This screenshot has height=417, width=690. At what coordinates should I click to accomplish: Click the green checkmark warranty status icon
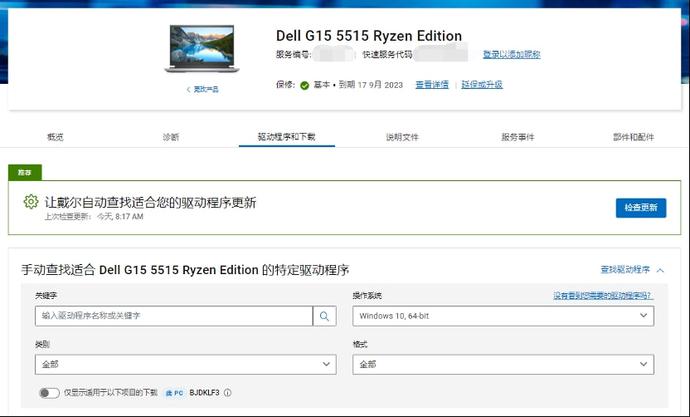pos(305,85)
